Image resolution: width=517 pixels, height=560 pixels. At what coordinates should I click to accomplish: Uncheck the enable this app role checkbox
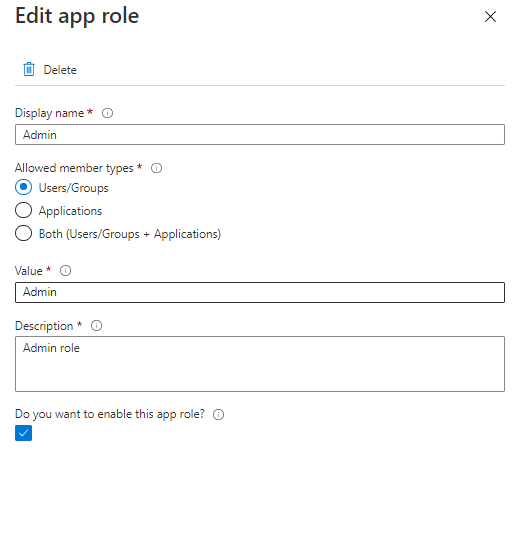(x=24, y=433)
